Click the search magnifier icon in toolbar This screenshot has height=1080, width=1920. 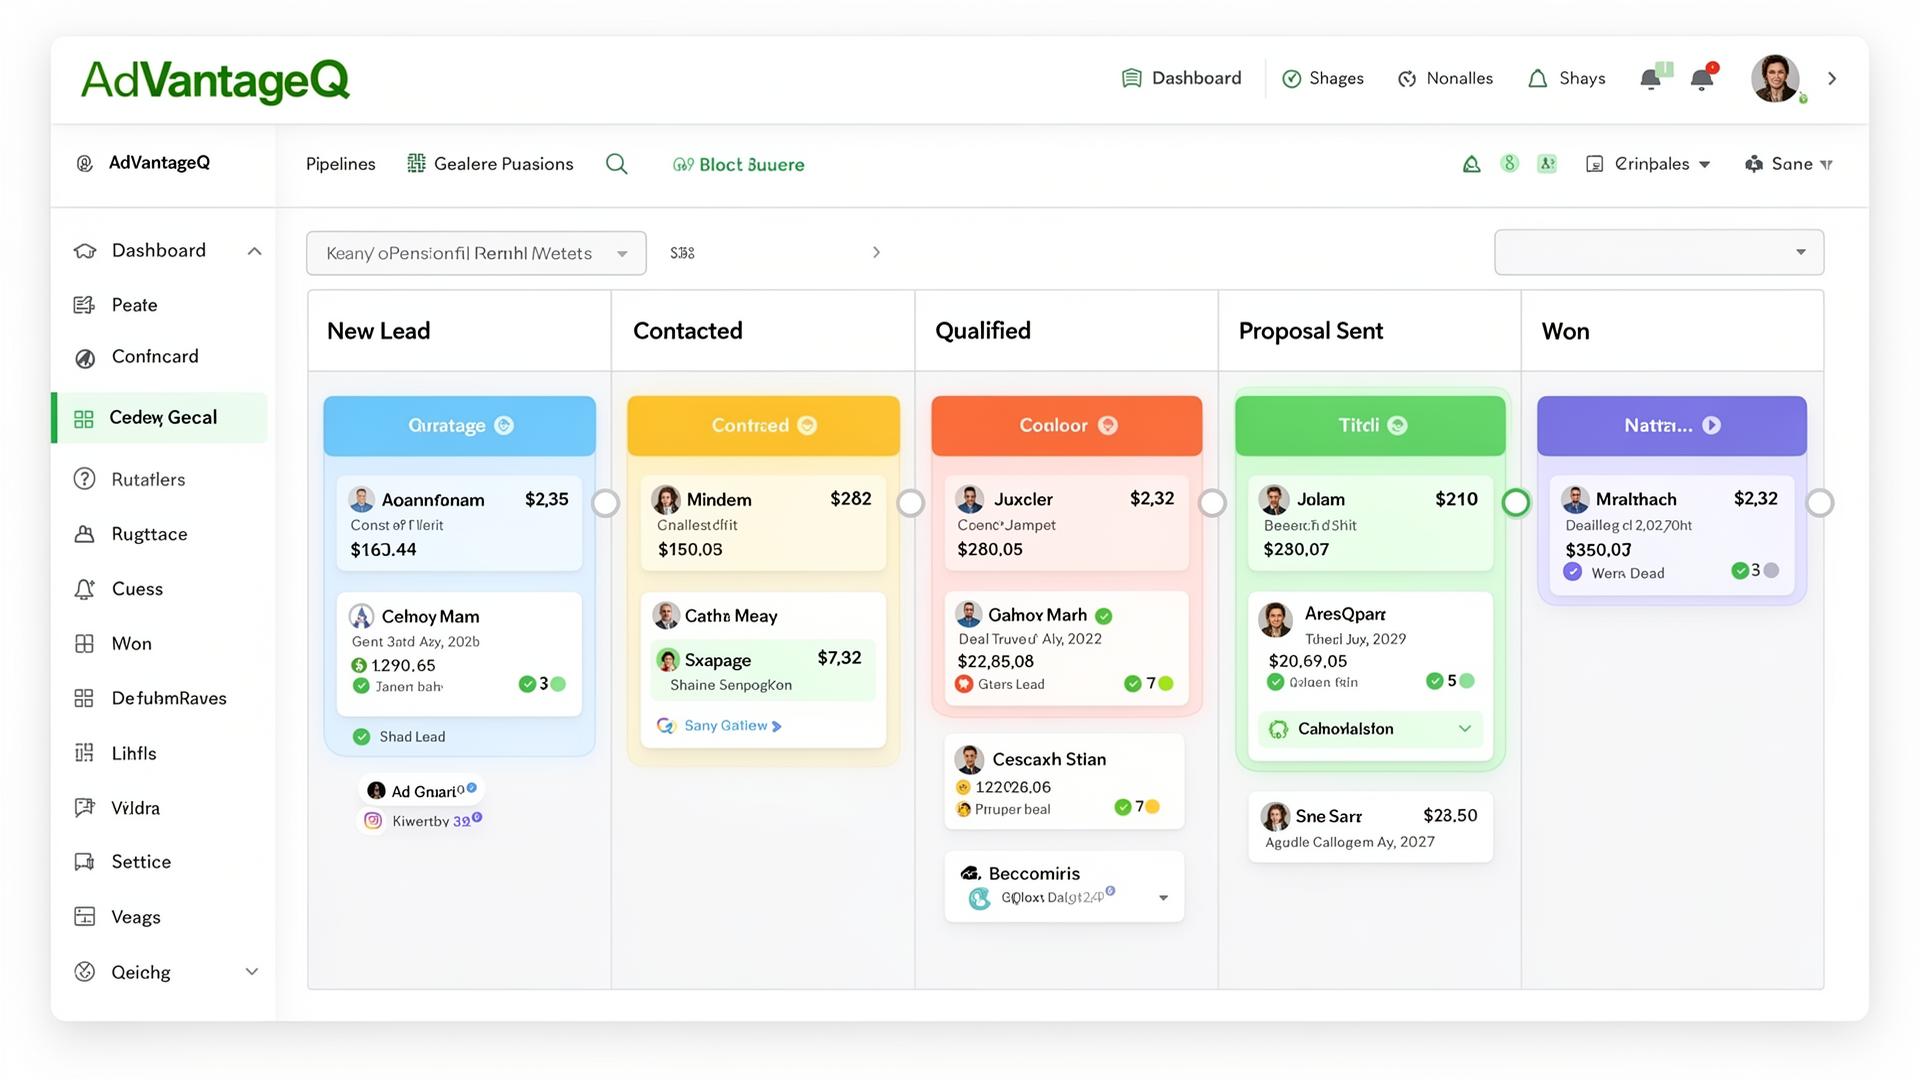pyautogui.click(x=617, y=164)
